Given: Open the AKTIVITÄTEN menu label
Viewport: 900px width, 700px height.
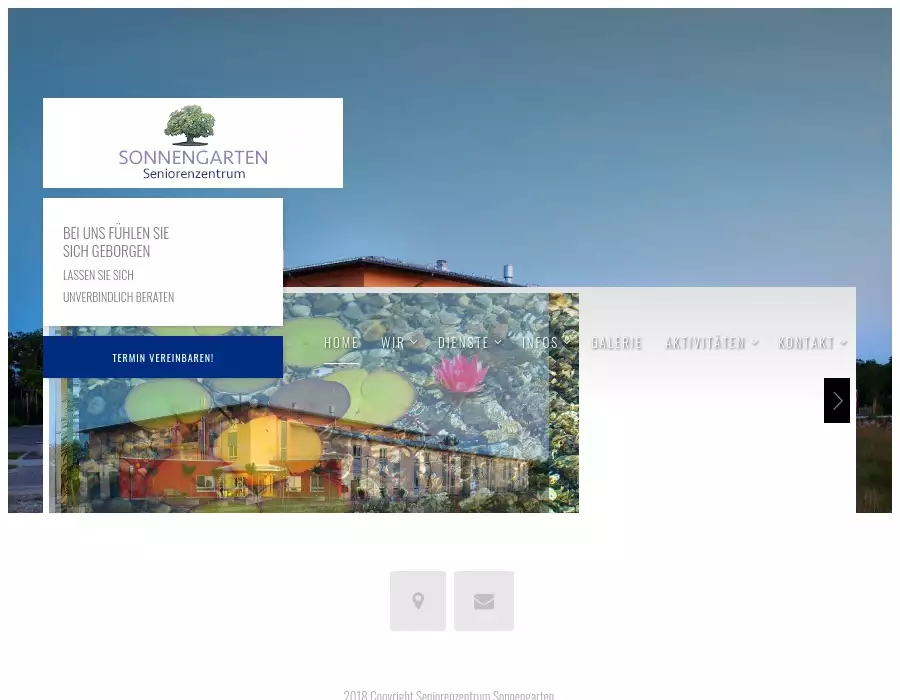Looking at the screenshot, I should coord(705,343).
